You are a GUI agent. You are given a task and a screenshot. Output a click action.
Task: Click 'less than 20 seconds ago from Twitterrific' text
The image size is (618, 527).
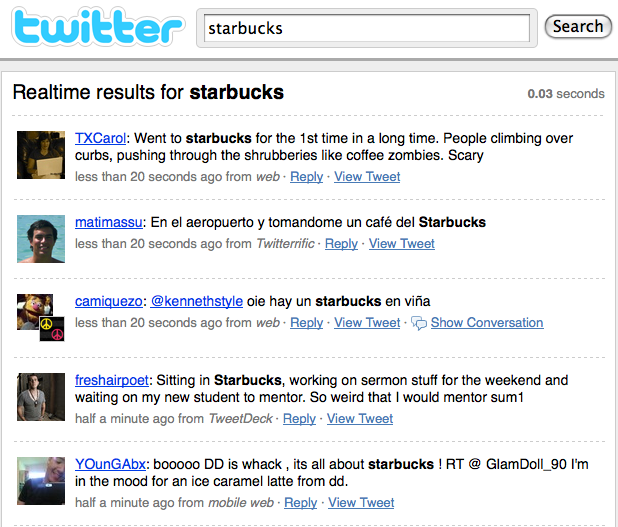[195, 244]
